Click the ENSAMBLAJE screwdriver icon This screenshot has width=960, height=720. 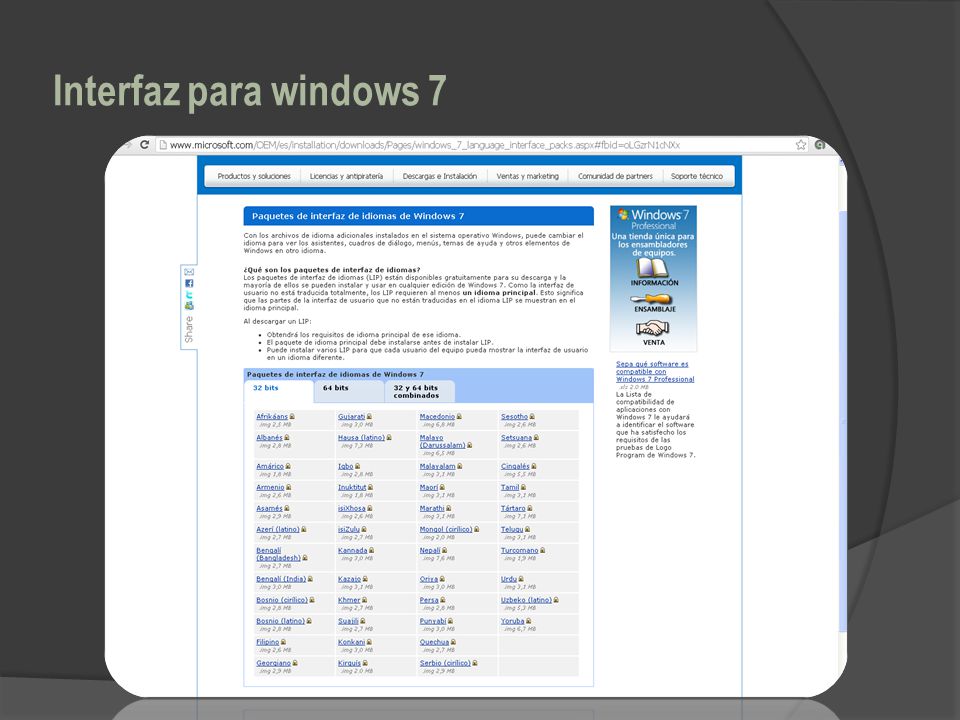click(x=652, y=299)
